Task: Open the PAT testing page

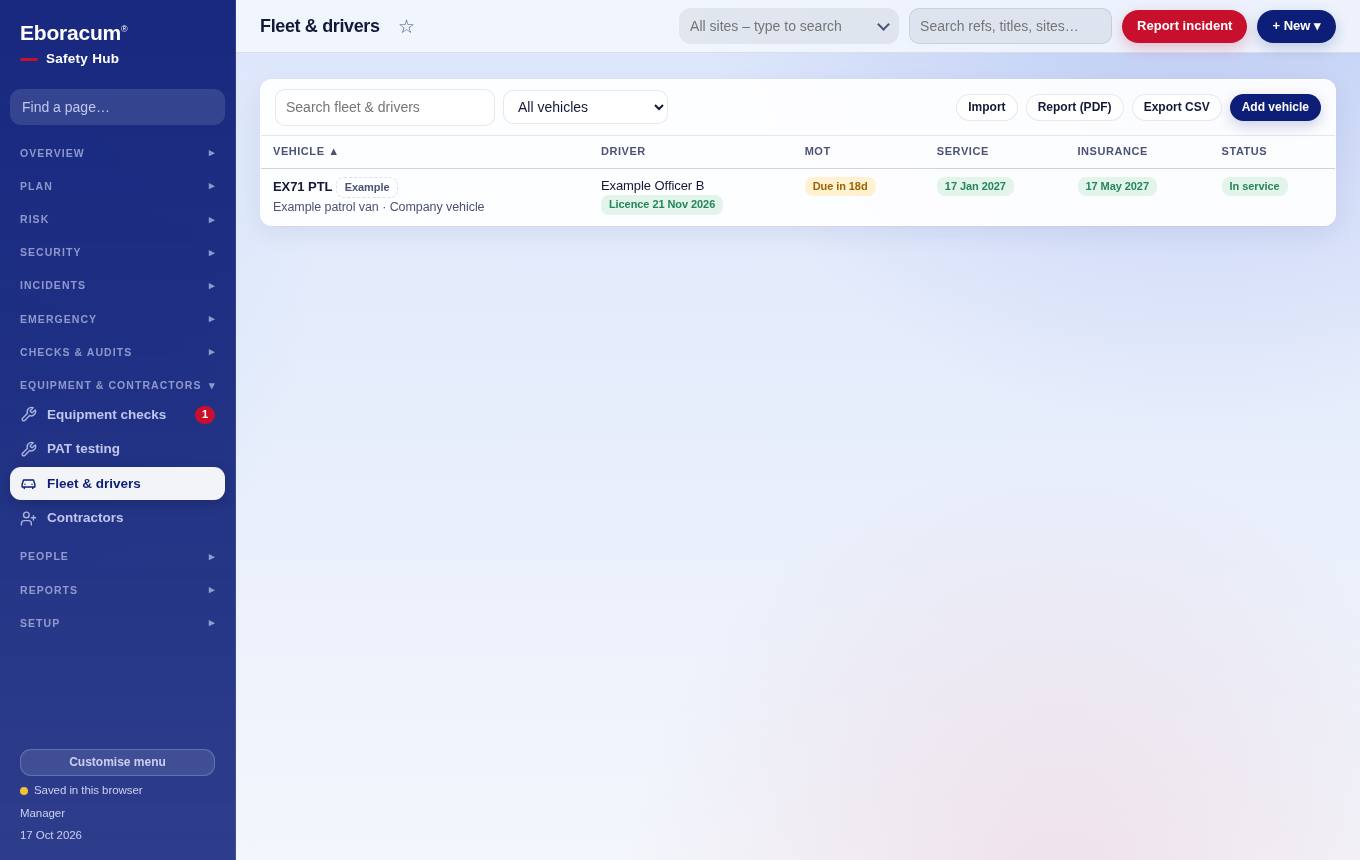Action: point(117,449)
